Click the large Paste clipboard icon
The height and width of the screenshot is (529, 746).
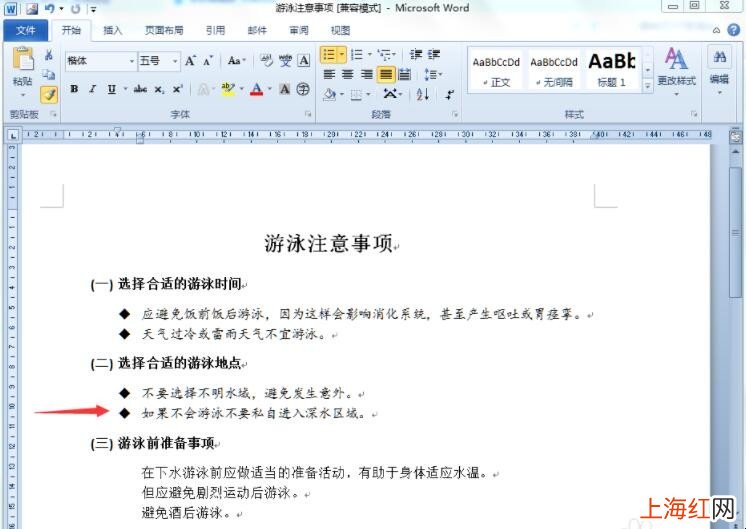[22, 59]
